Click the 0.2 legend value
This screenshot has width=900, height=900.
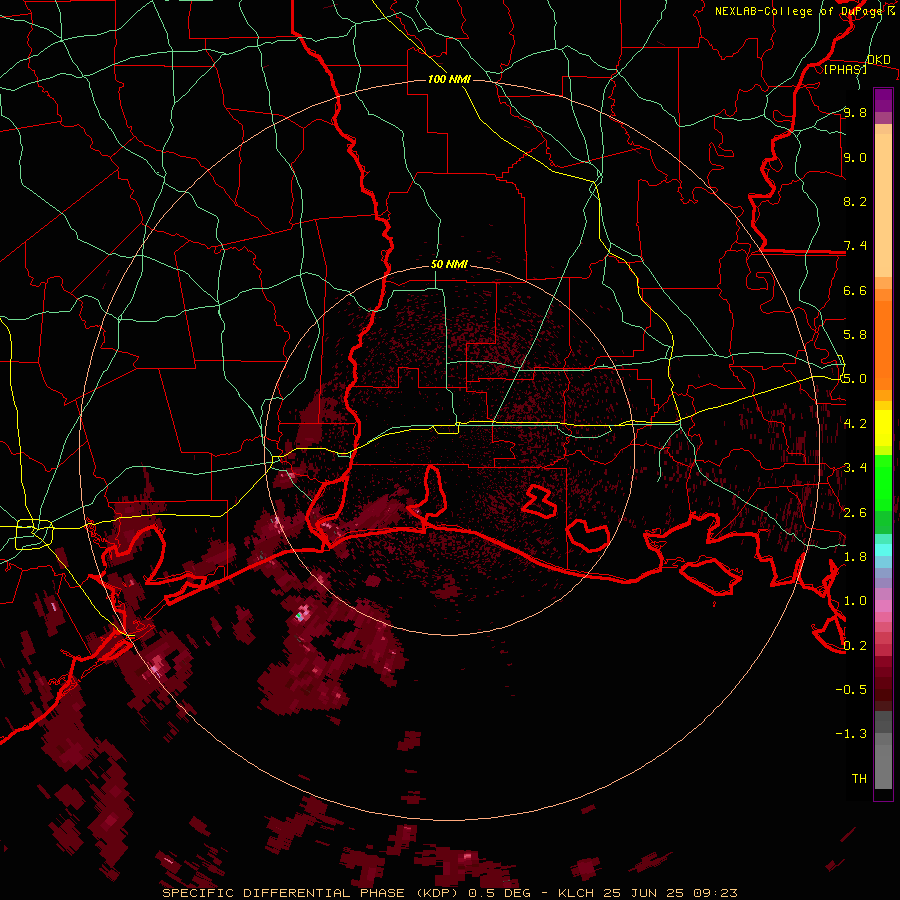click(855, 646)
